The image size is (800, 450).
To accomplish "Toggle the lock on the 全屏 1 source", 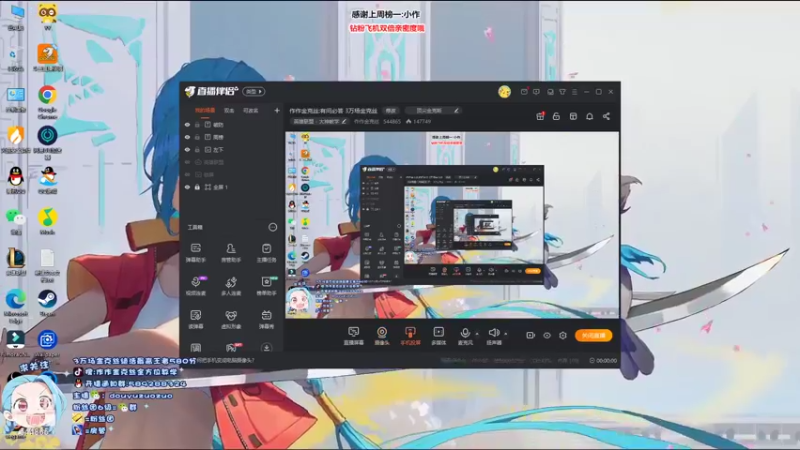I will click(197, 187).
